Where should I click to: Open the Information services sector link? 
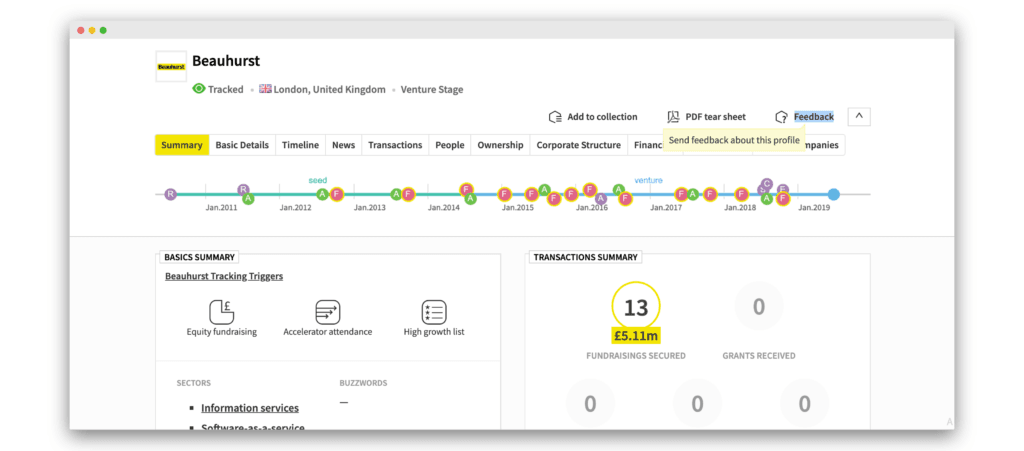[249, 408]
